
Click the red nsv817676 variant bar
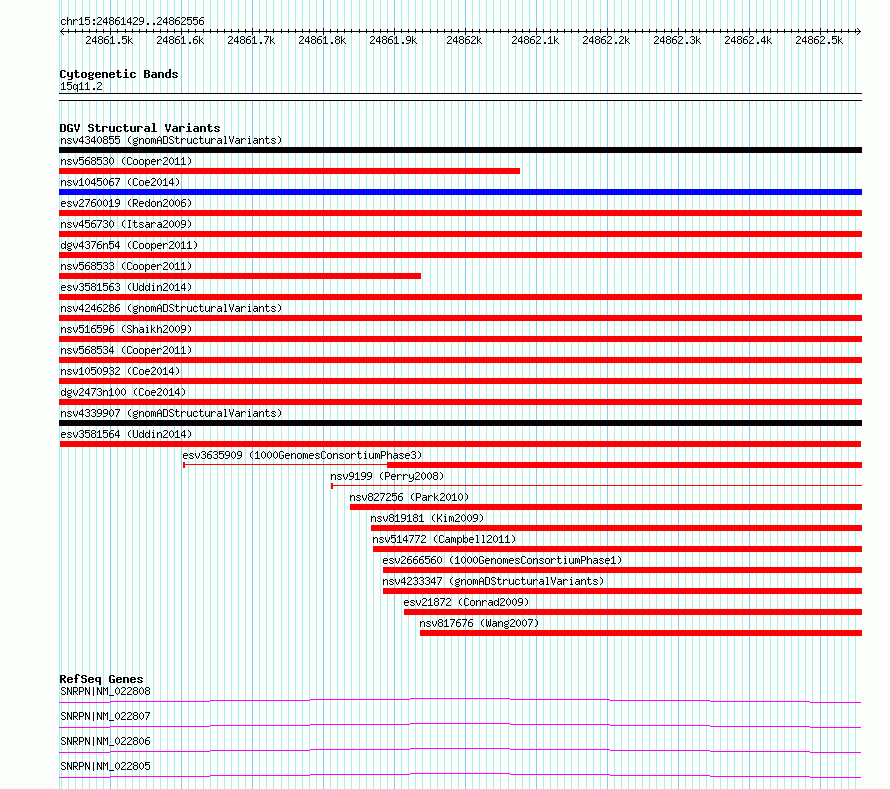point(641,633)
